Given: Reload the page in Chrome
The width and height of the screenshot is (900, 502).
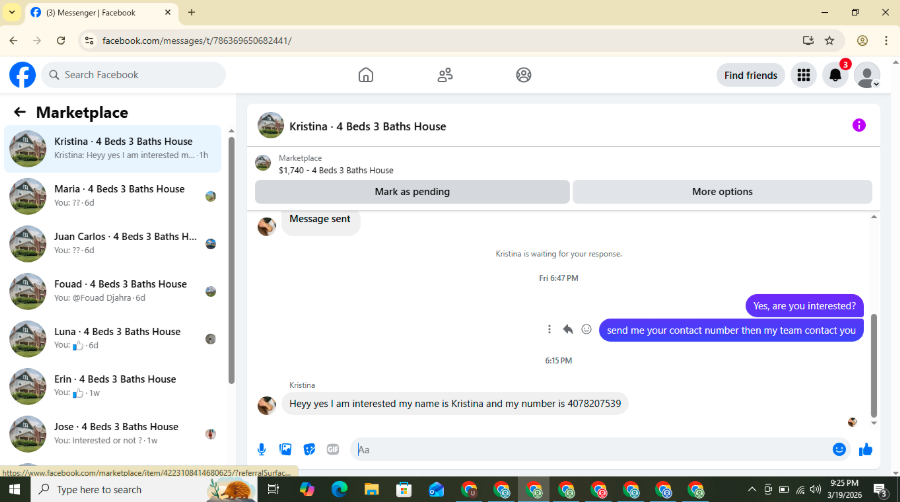Looking at the screenshot, I should (x=61, y=41).
